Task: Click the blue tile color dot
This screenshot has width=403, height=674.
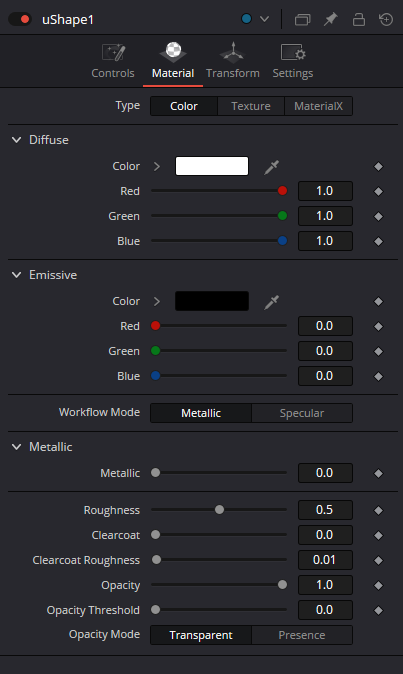Action: (246, 19)
